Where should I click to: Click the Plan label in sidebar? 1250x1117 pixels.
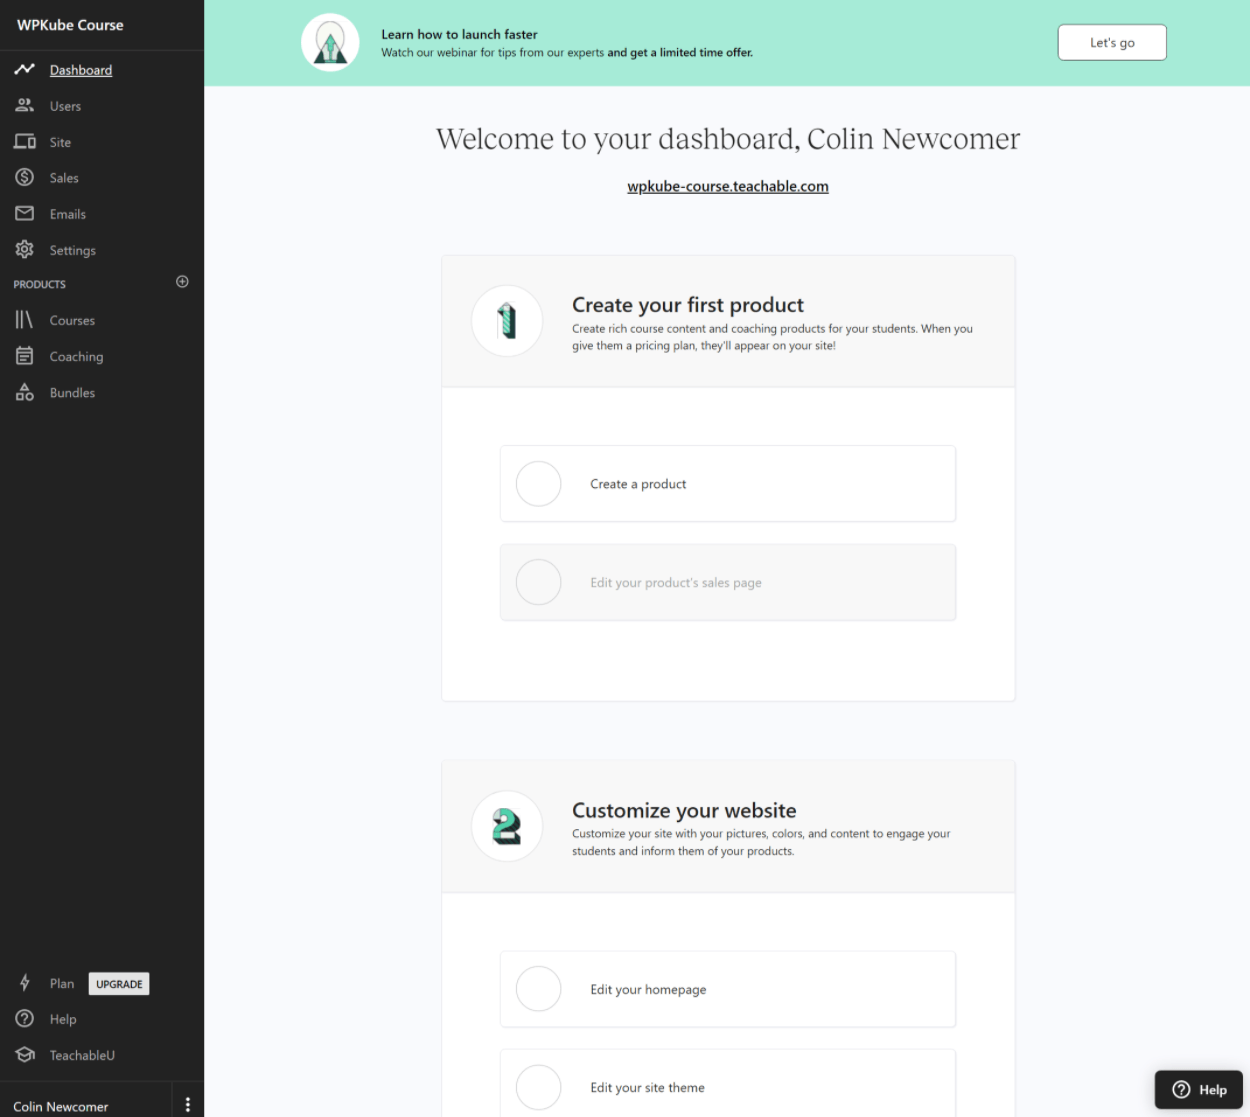click(x=62, y=984)
